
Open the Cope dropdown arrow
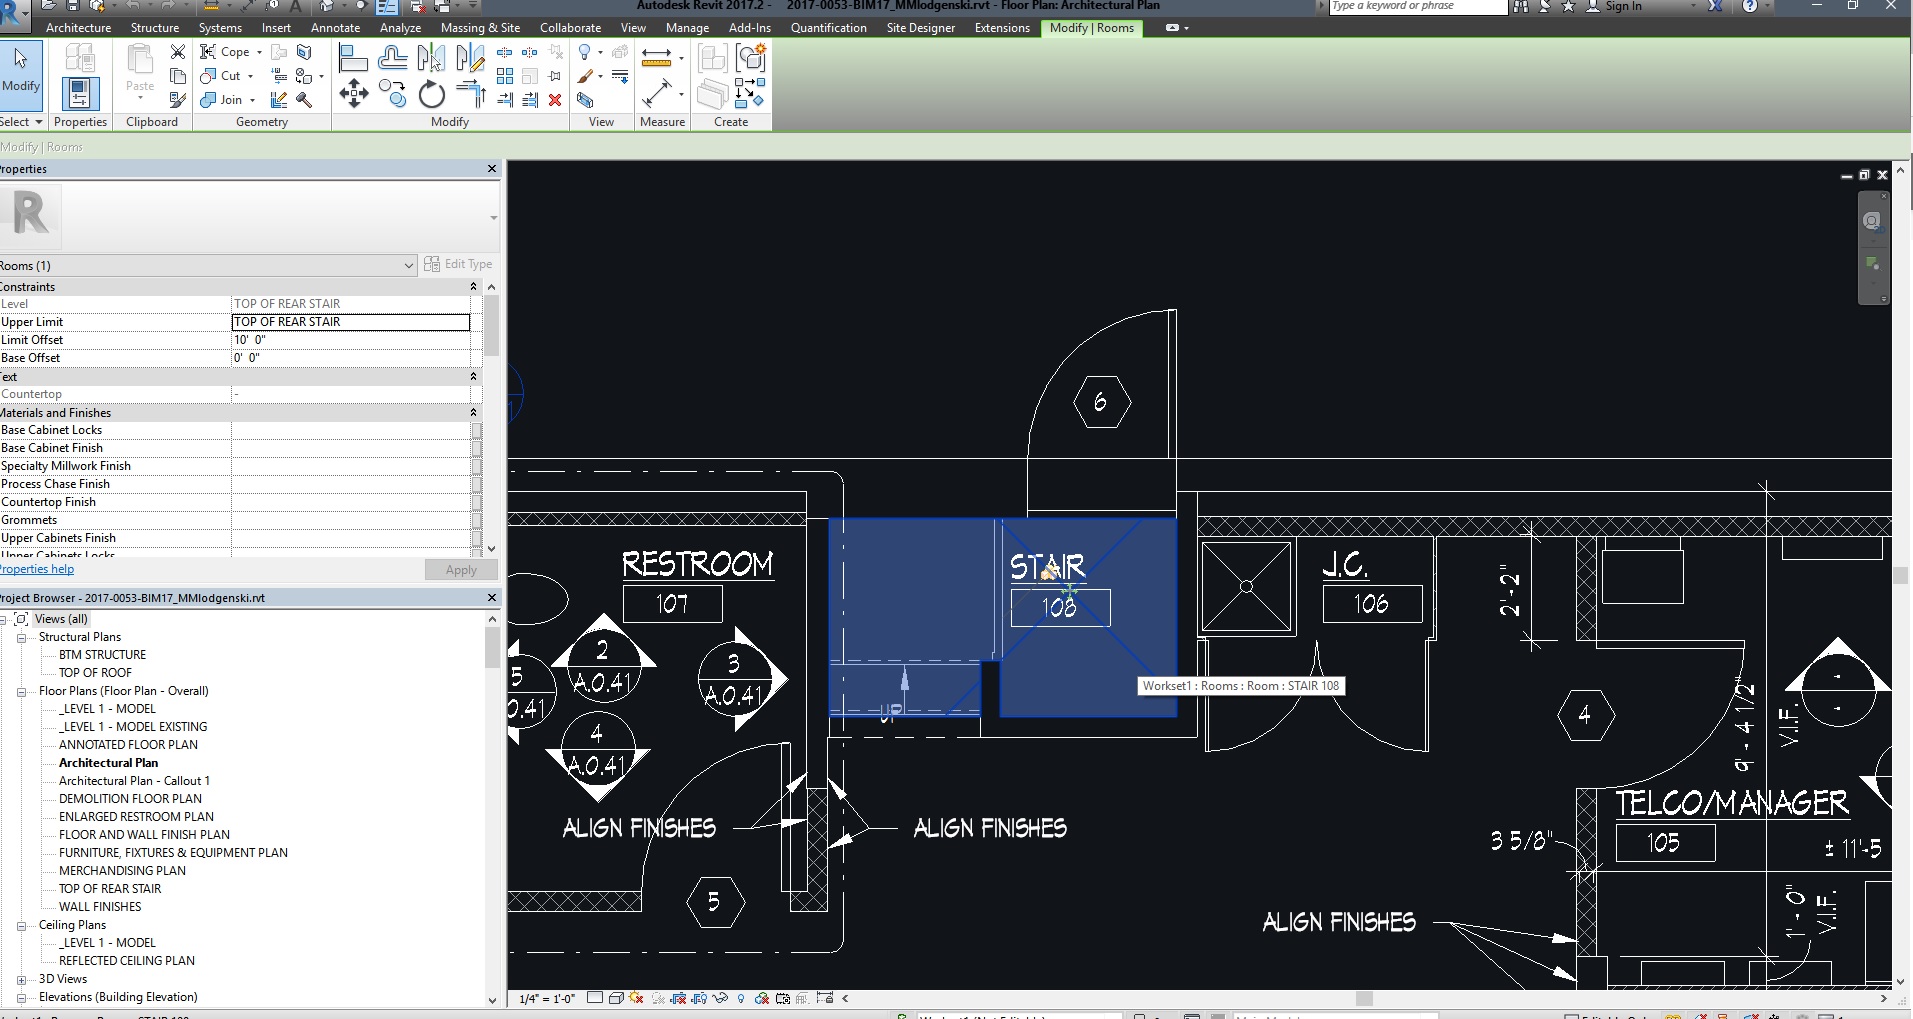coord(259,52)
